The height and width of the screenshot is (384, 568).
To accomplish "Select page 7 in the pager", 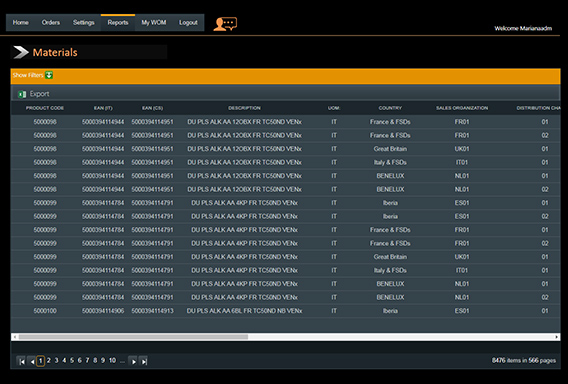I will (87, 360).
